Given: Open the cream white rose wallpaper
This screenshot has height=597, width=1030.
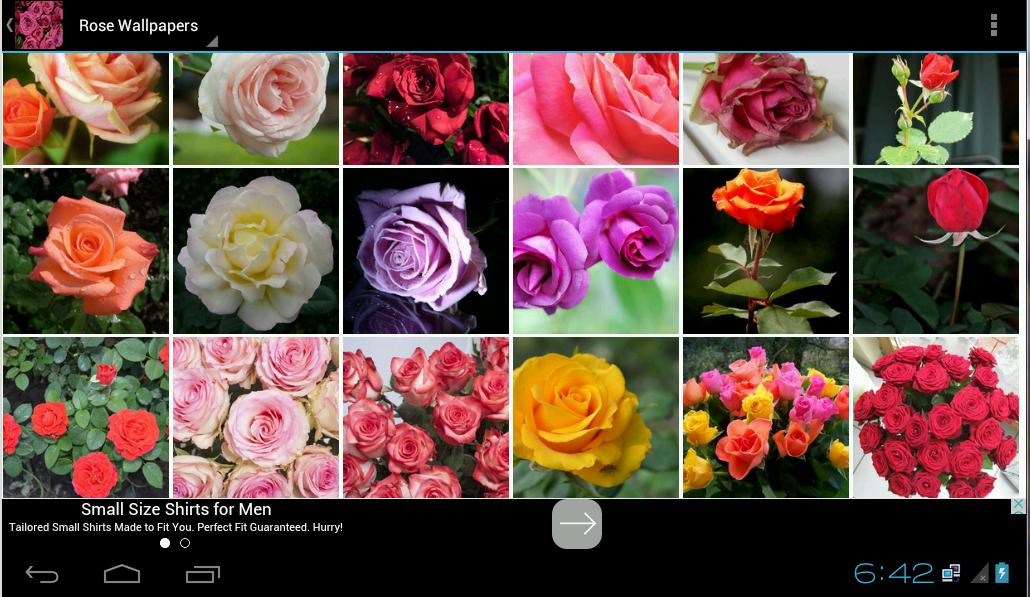Looking at the screenshot, I should [256, 251].
